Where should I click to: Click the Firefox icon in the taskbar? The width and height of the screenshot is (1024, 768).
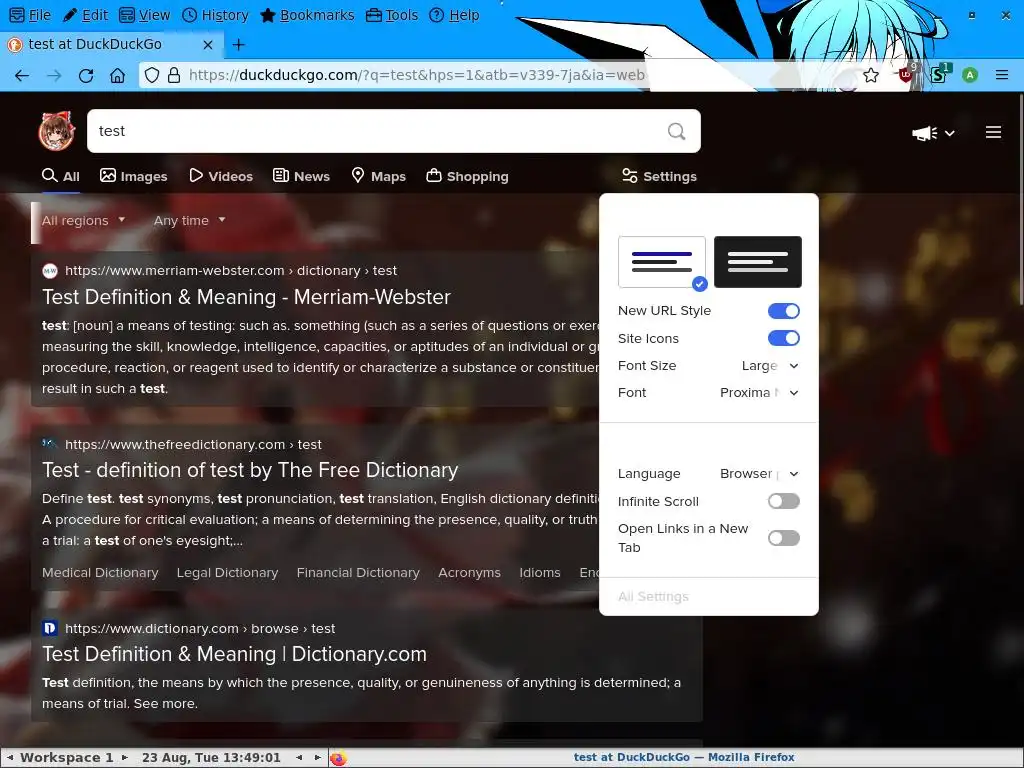pos(338,758)
